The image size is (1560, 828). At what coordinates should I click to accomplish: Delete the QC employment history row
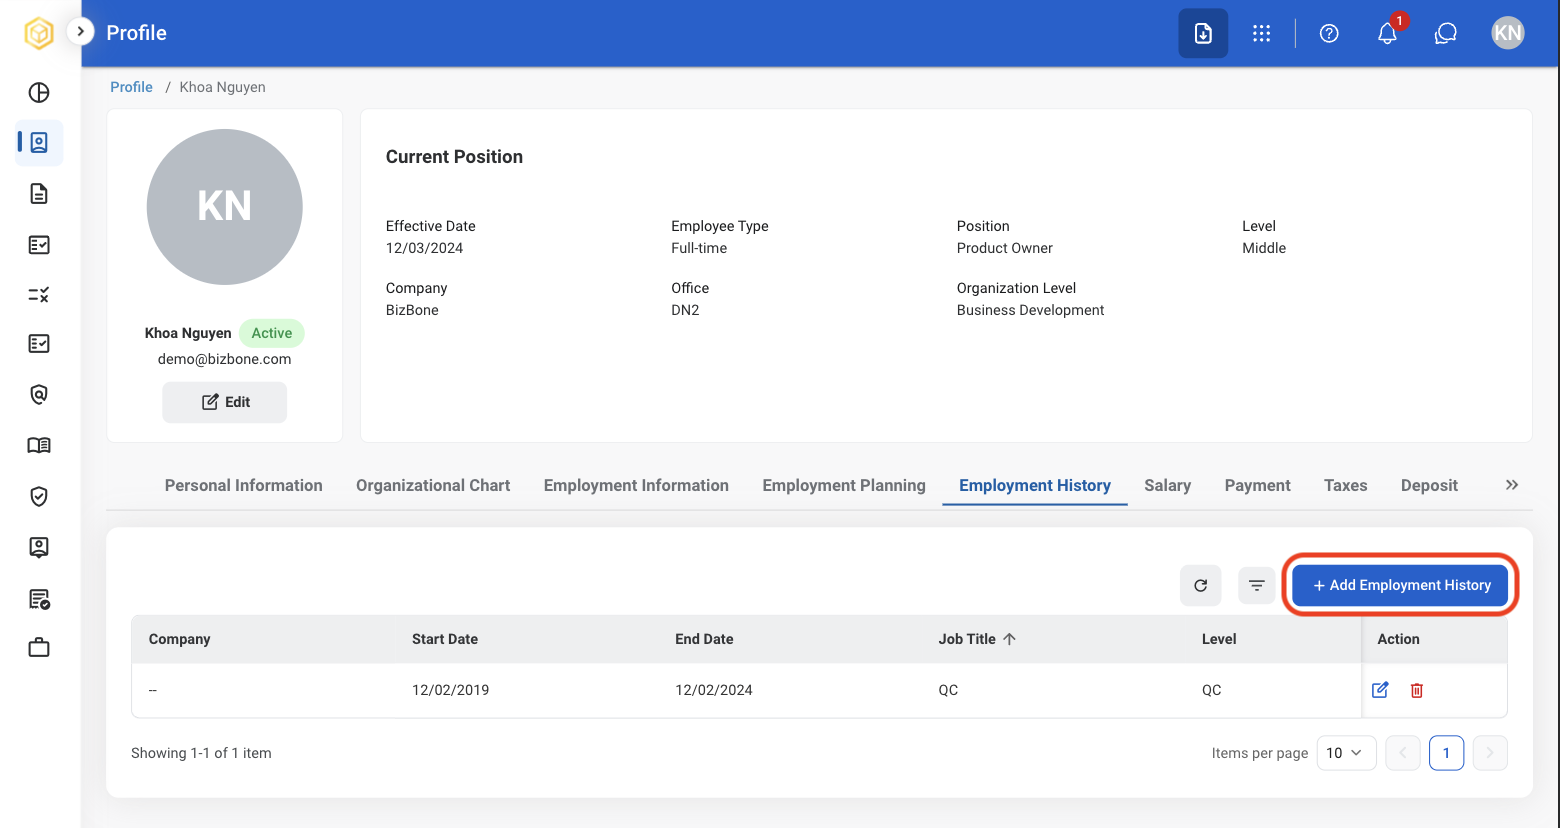(1417, 690)
